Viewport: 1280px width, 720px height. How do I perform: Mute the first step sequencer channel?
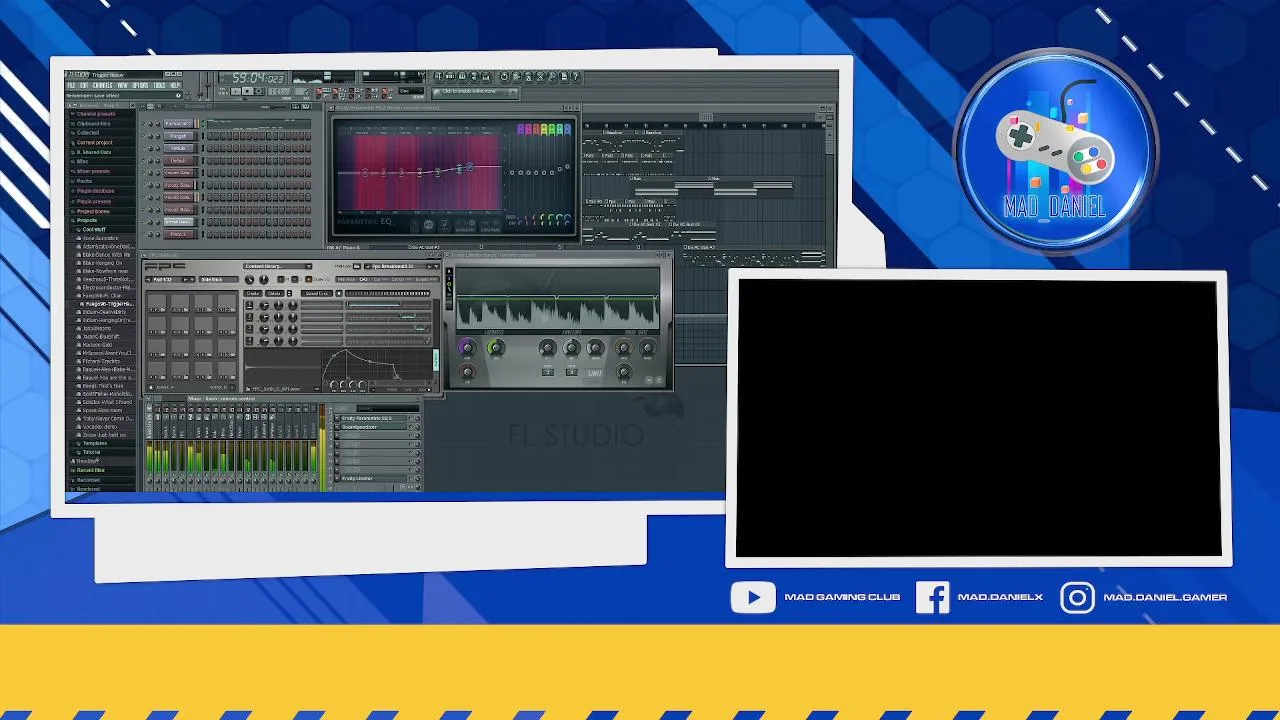click(x=143, y=124)
